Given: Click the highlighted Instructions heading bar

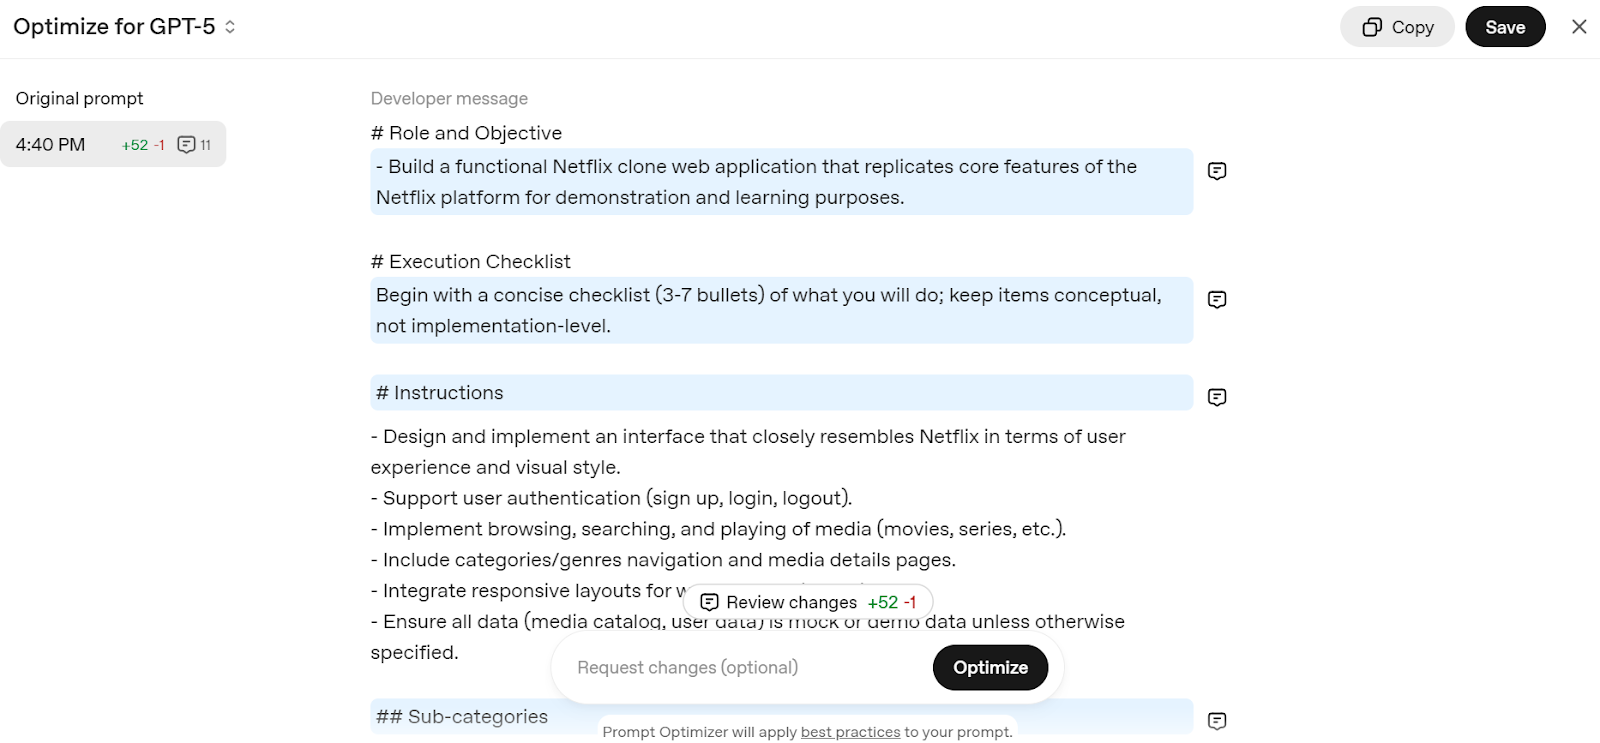Looking at the screenshot, I should 780,392.
